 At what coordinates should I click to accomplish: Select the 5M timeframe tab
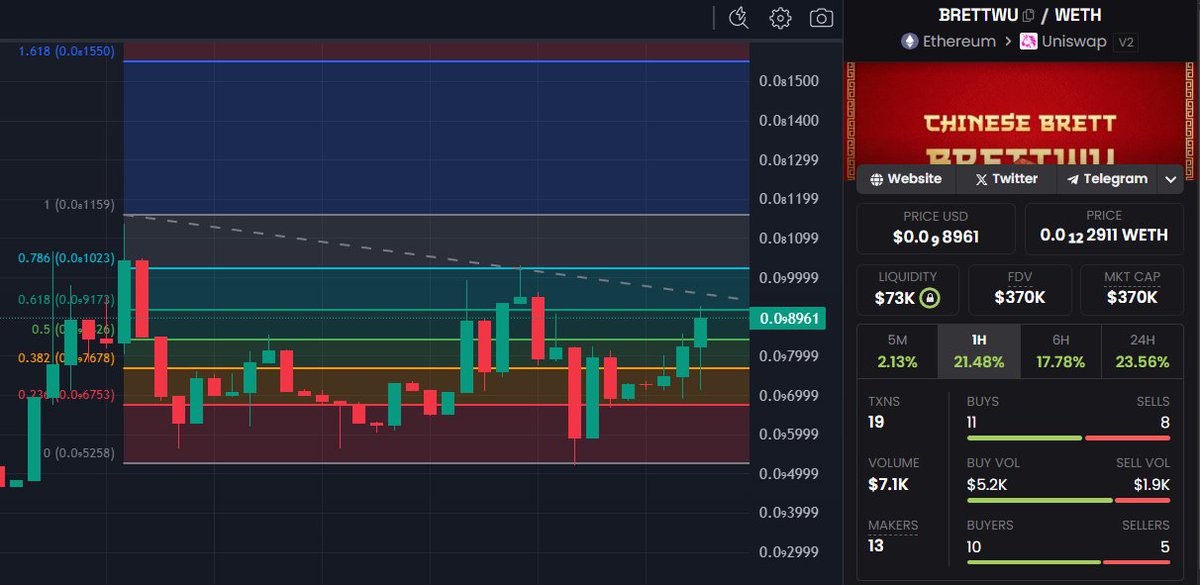click(897, 351)
